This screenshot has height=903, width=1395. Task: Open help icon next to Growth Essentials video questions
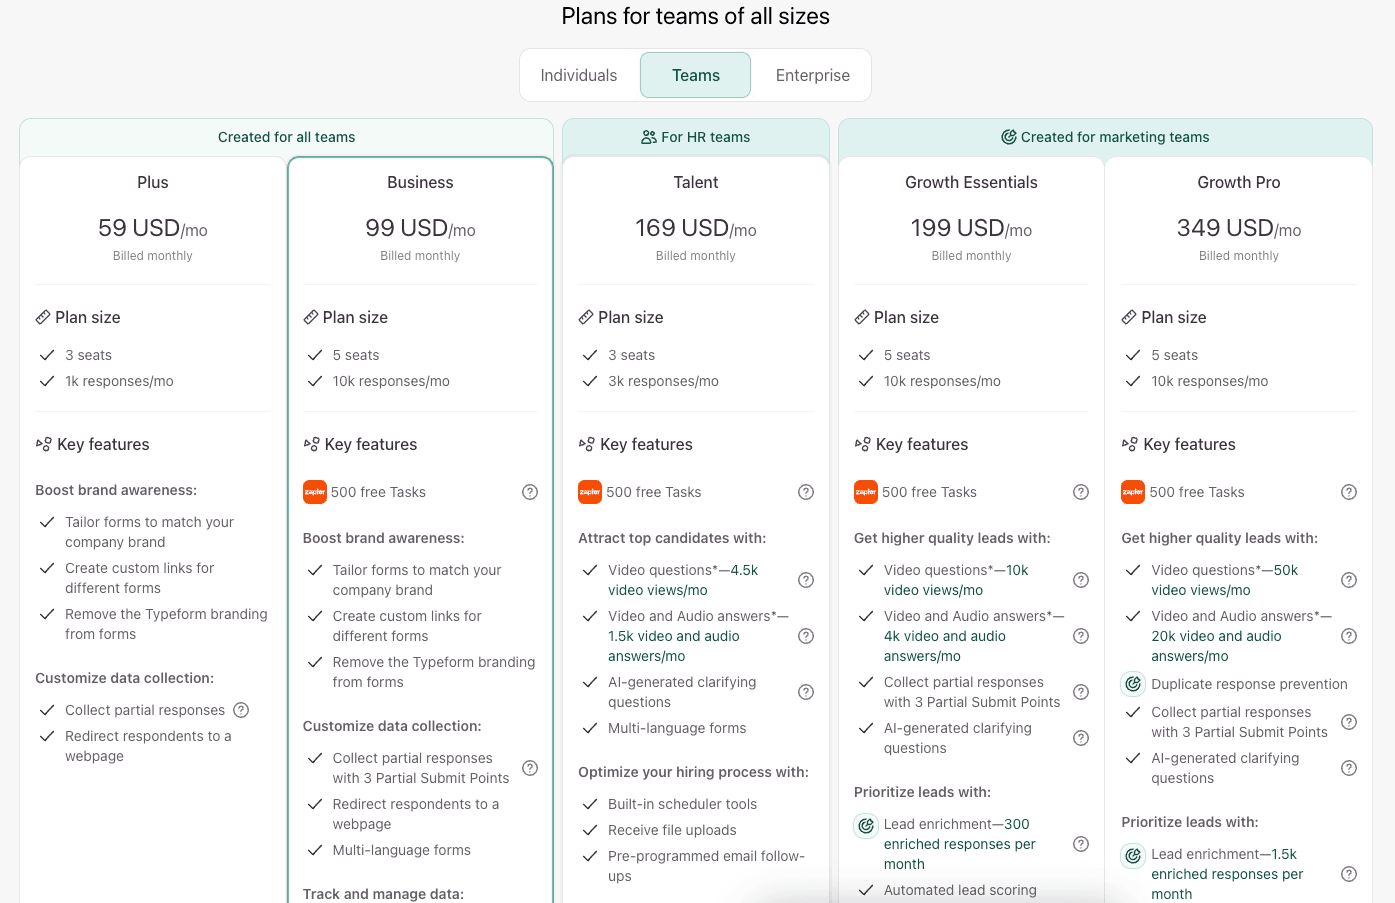click(1081, 580)
